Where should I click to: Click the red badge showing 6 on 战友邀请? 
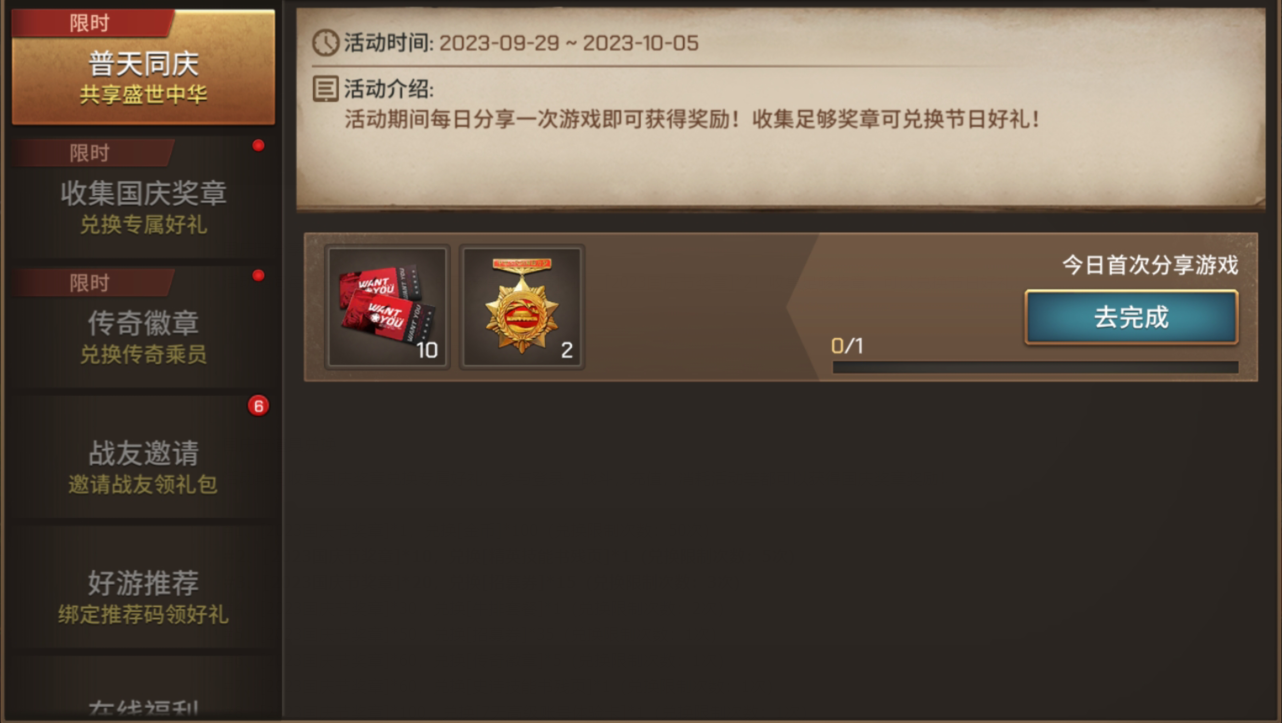click(x=258, y=406)
